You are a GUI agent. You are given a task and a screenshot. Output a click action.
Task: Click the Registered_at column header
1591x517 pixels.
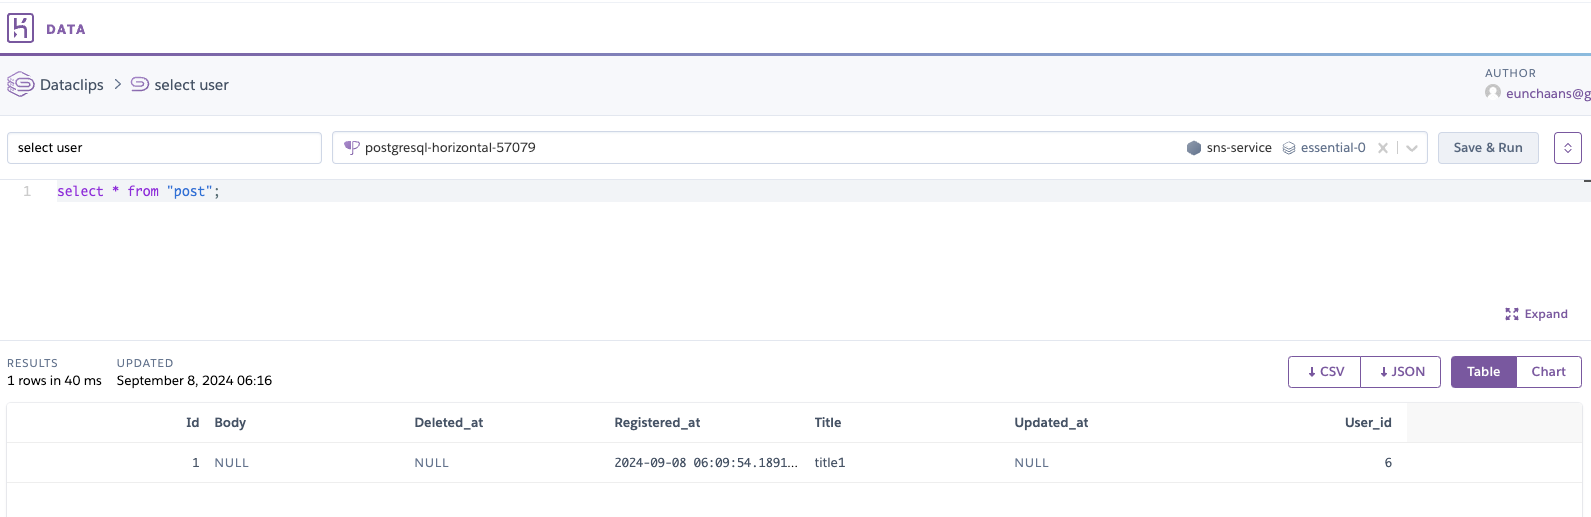[x=657, y=423]
